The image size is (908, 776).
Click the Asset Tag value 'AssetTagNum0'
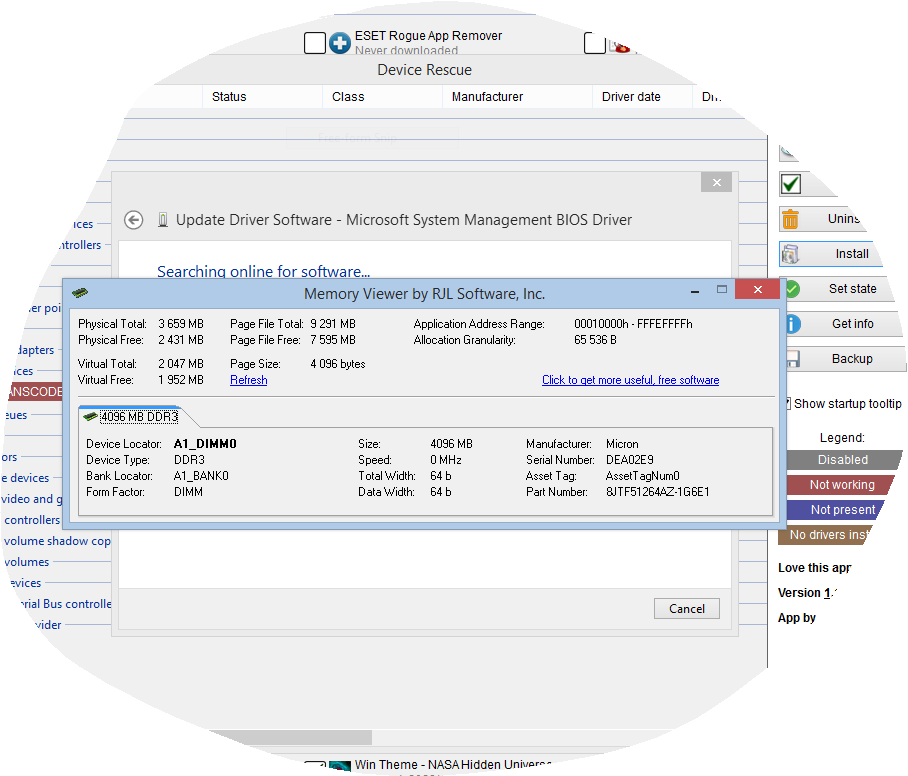[643, 475]
